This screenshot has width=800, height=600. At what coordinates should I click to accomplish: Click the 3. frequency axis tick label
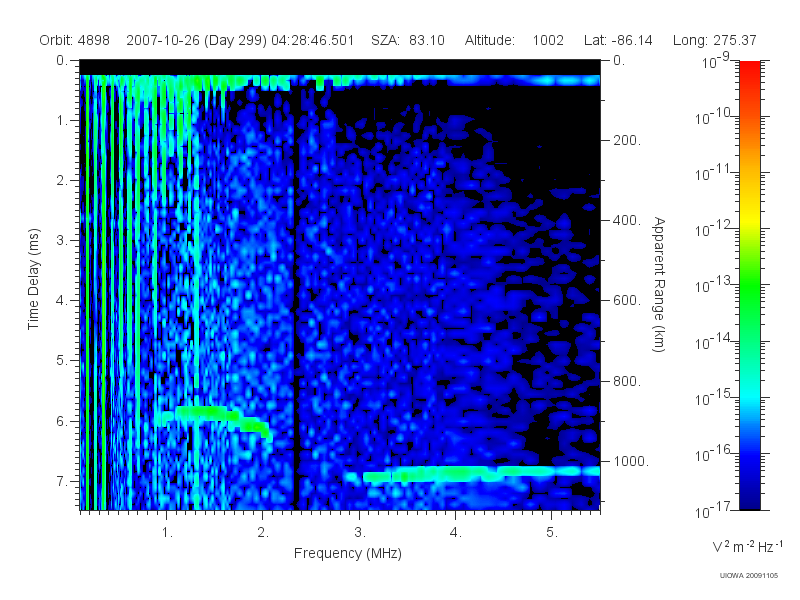(x=360, y=533)
